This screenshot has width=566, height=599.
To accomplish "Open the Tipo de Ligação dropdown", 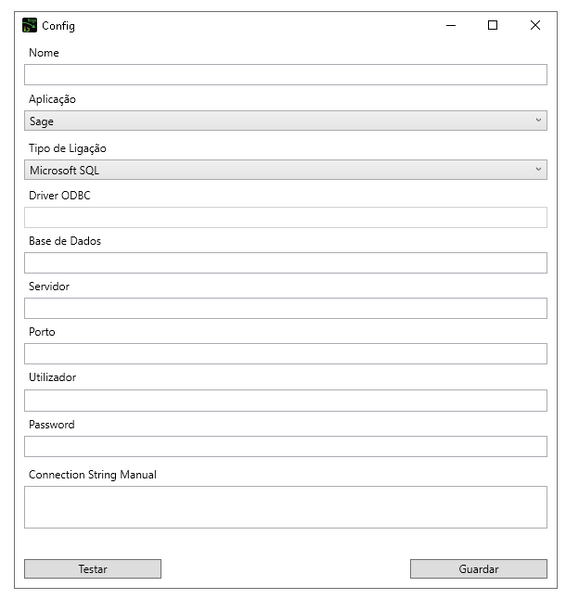I will point(285,170).
